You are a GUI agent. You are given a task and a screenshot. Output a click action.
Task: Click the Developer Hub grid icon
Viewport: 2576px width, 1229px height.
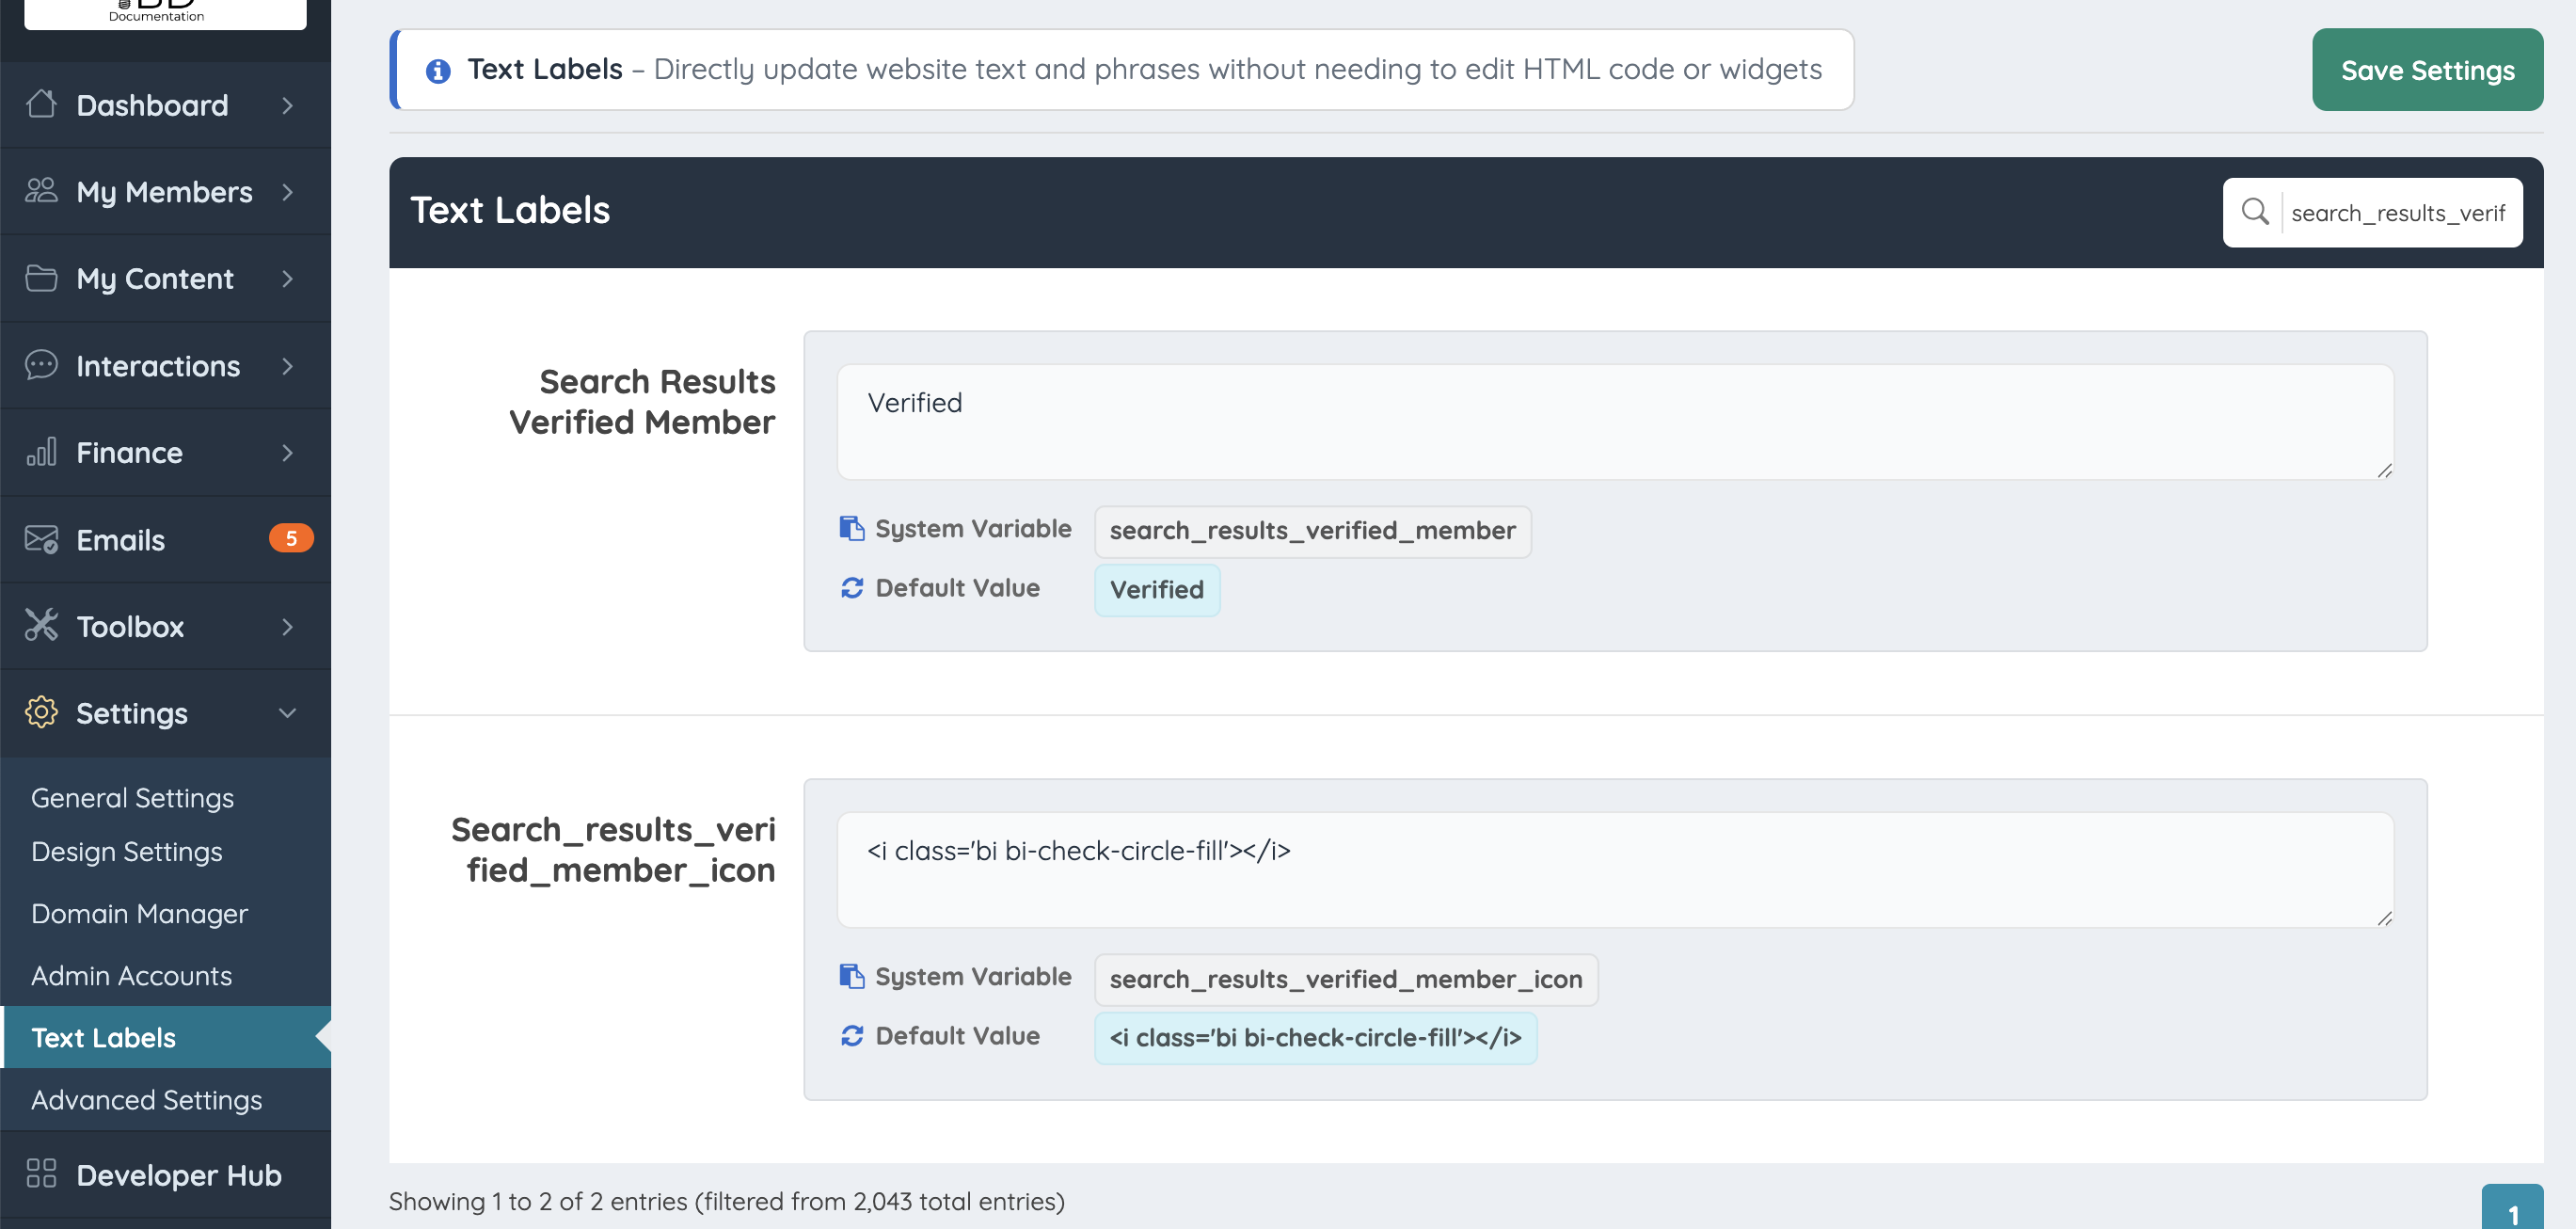pos(41,1173)
